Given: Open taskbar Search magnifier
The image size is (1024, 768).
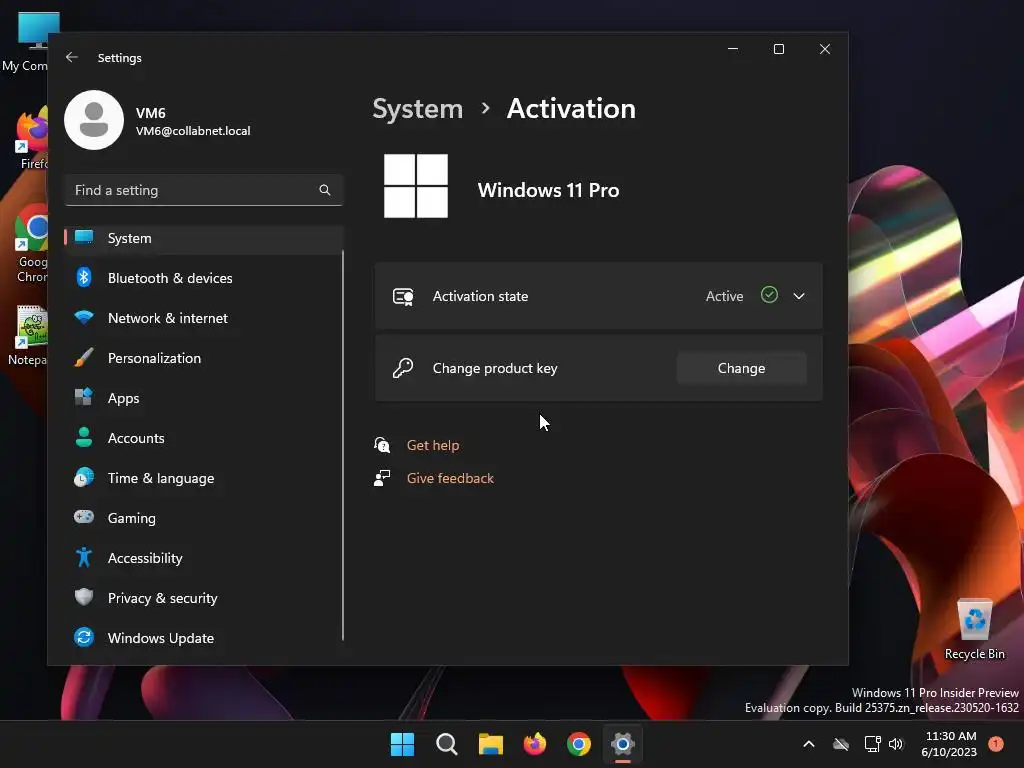Looking at the screenshot, I should point(447,744).
